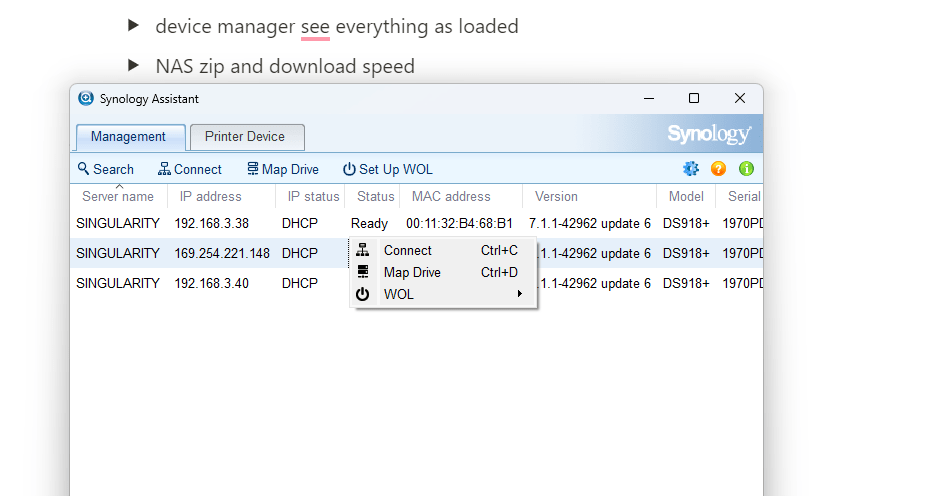Click DS918+ model in first row

point(686,223)
